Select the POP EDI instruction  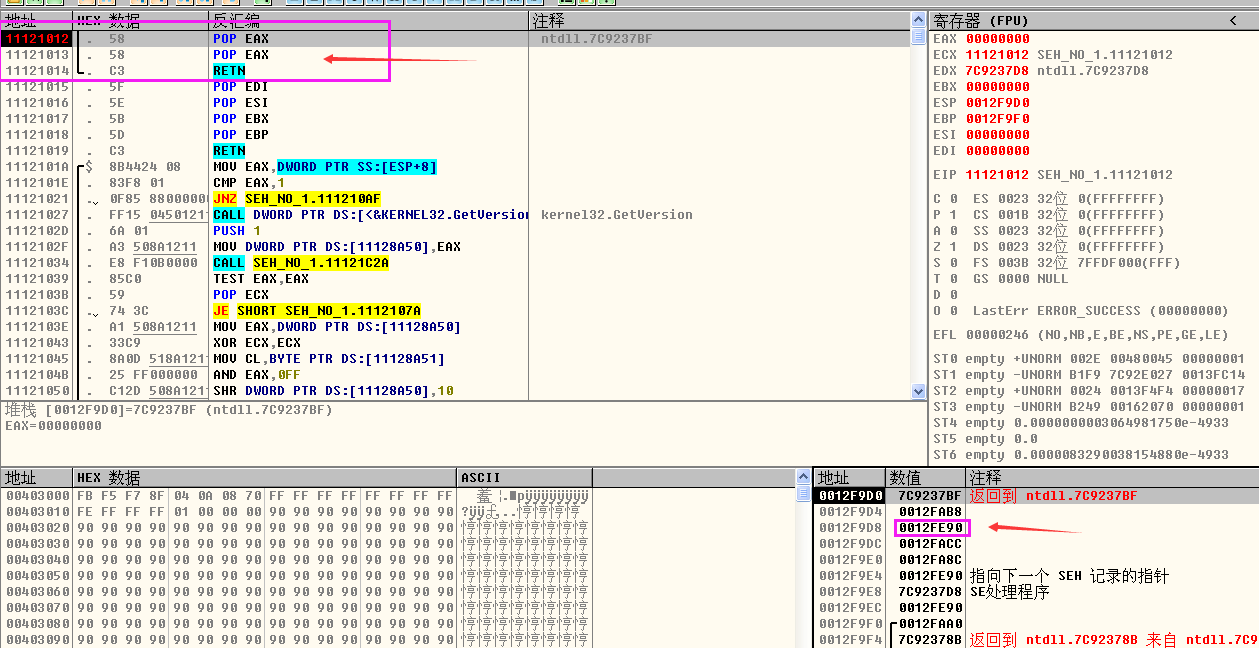(x=241, y=87)
